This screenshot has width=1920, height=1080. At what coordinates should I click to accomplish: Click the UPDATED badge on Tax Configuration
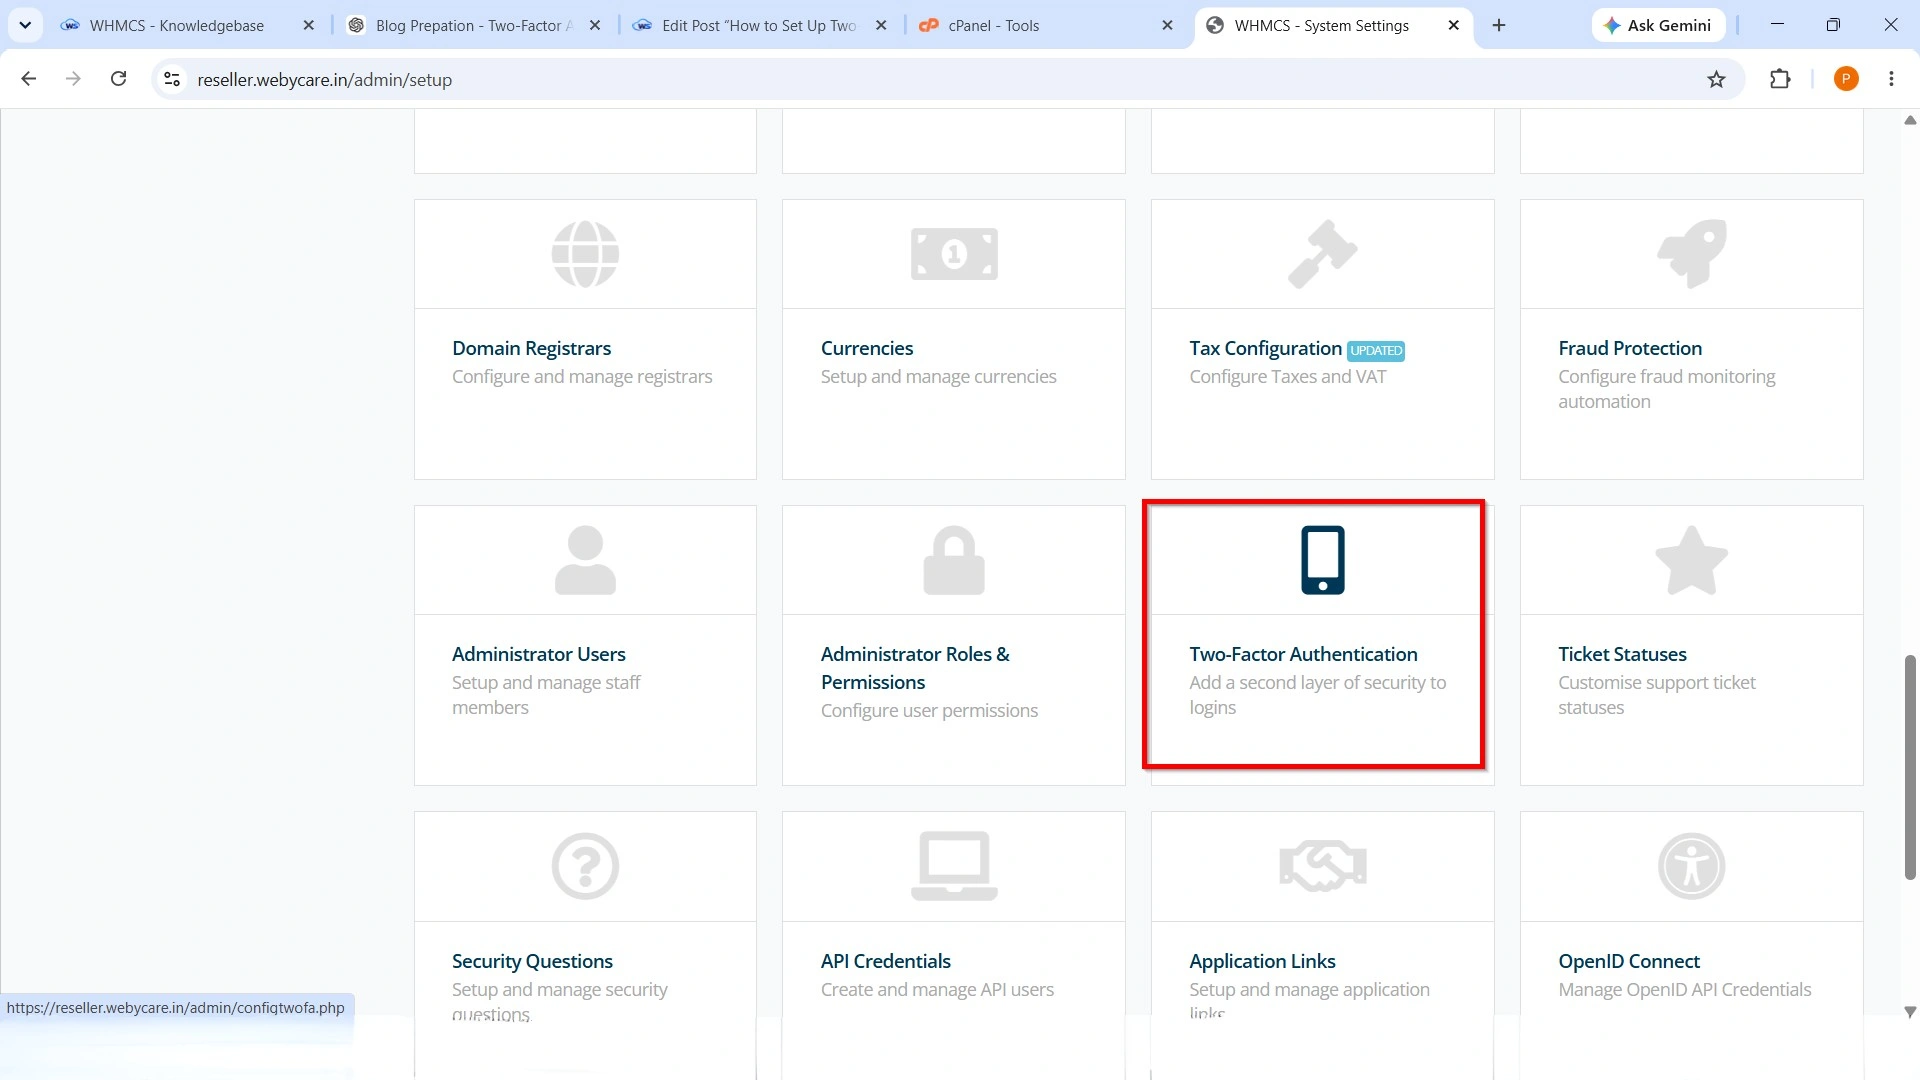pyautogui.click(x=1375, y=351)
